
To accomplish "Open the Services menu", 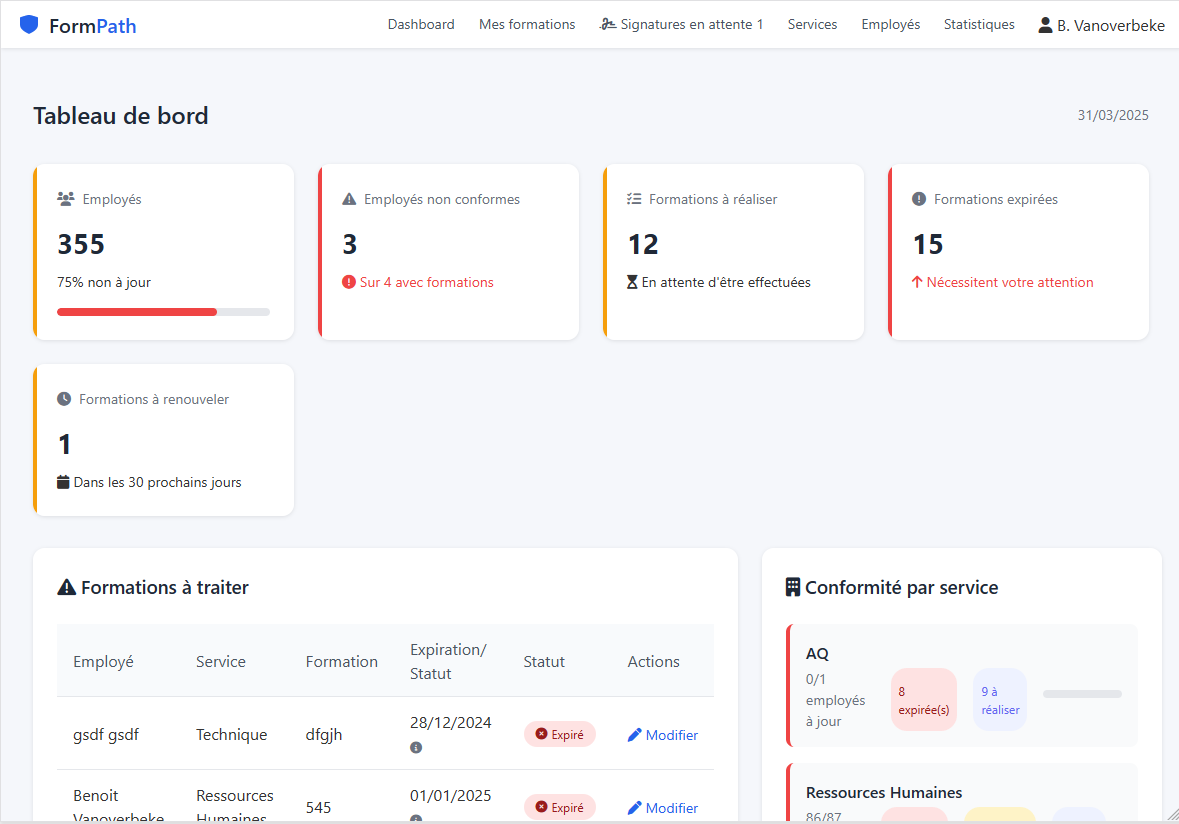I will coord(812,25).
